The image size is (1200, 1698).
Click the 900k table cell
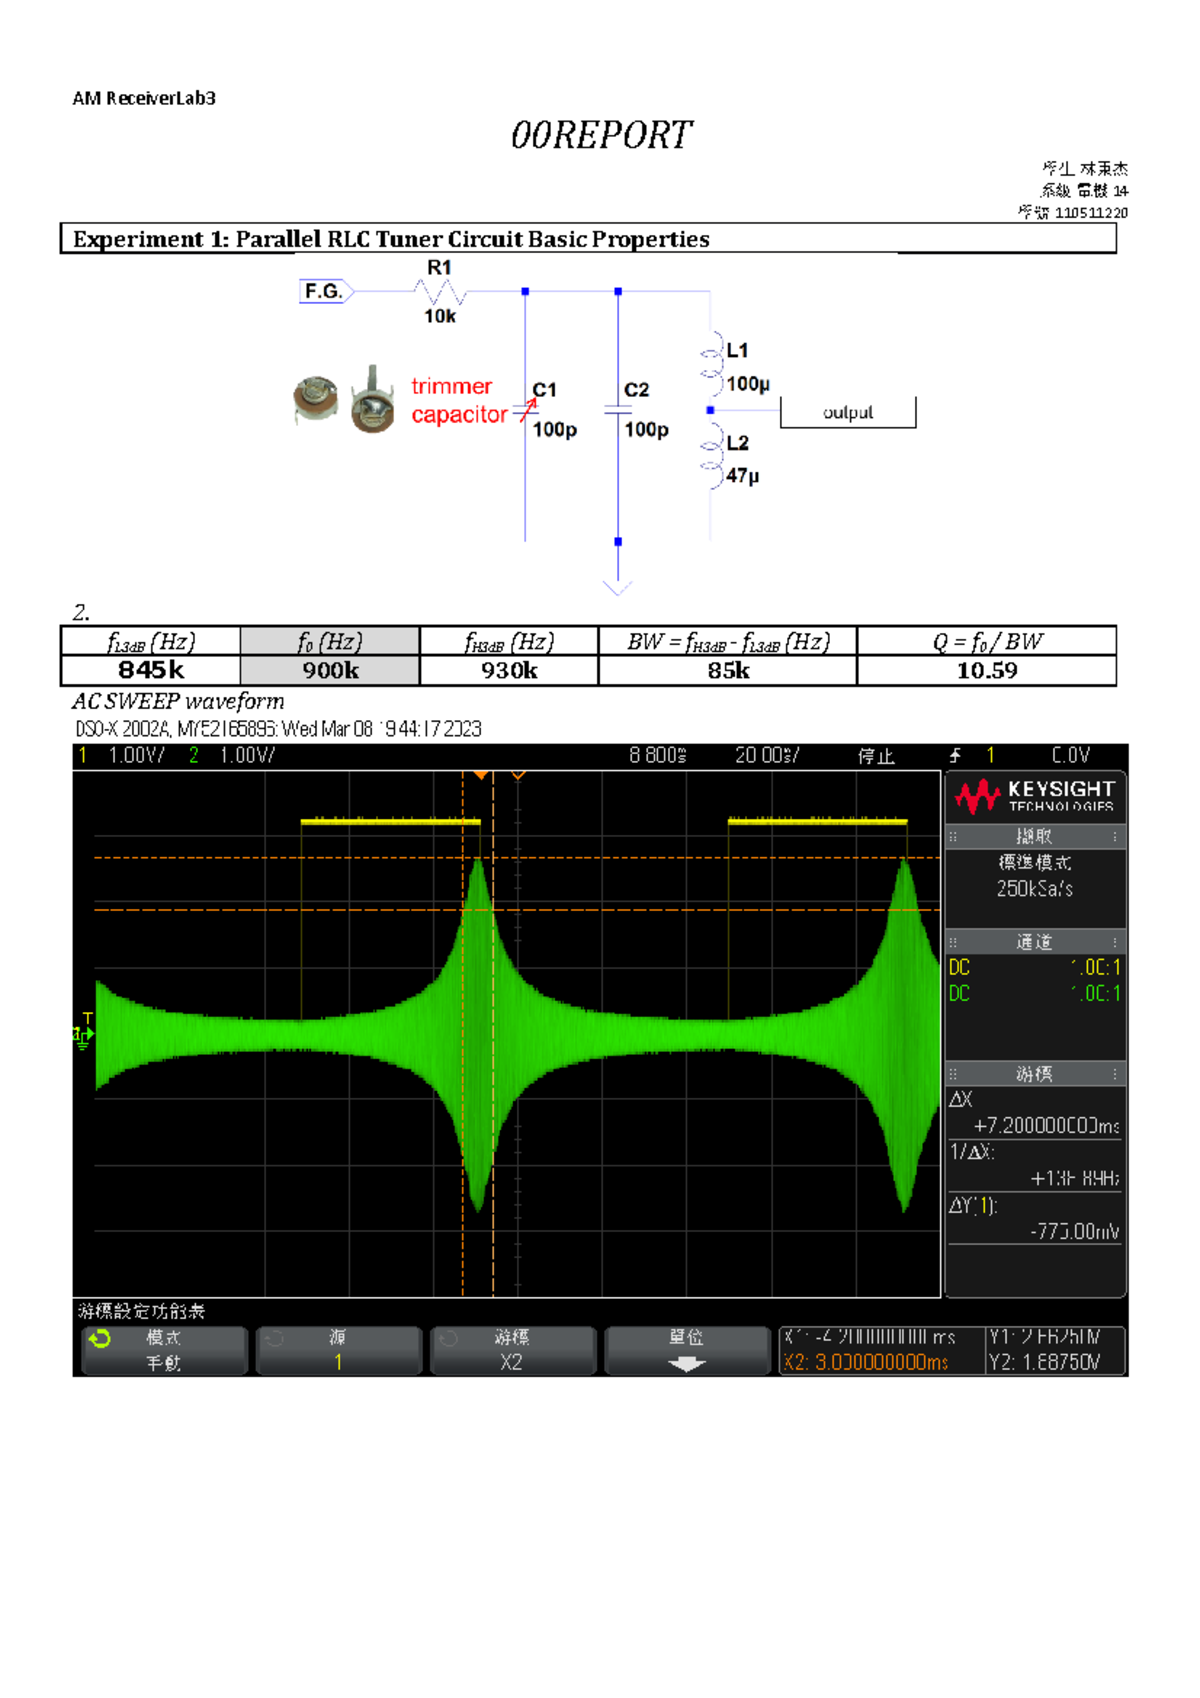click(330, 670)
